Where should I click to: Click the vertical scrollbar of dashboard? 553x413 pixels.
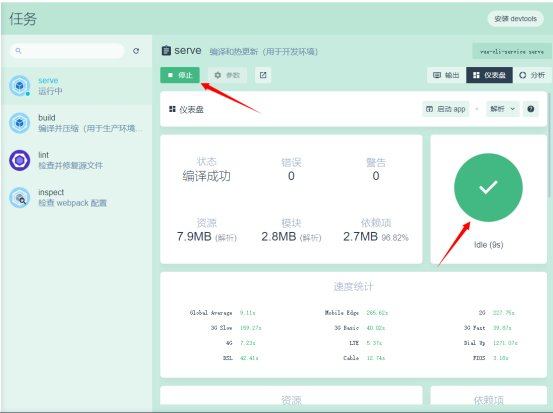pyautogui.click(x=549, y=145)
